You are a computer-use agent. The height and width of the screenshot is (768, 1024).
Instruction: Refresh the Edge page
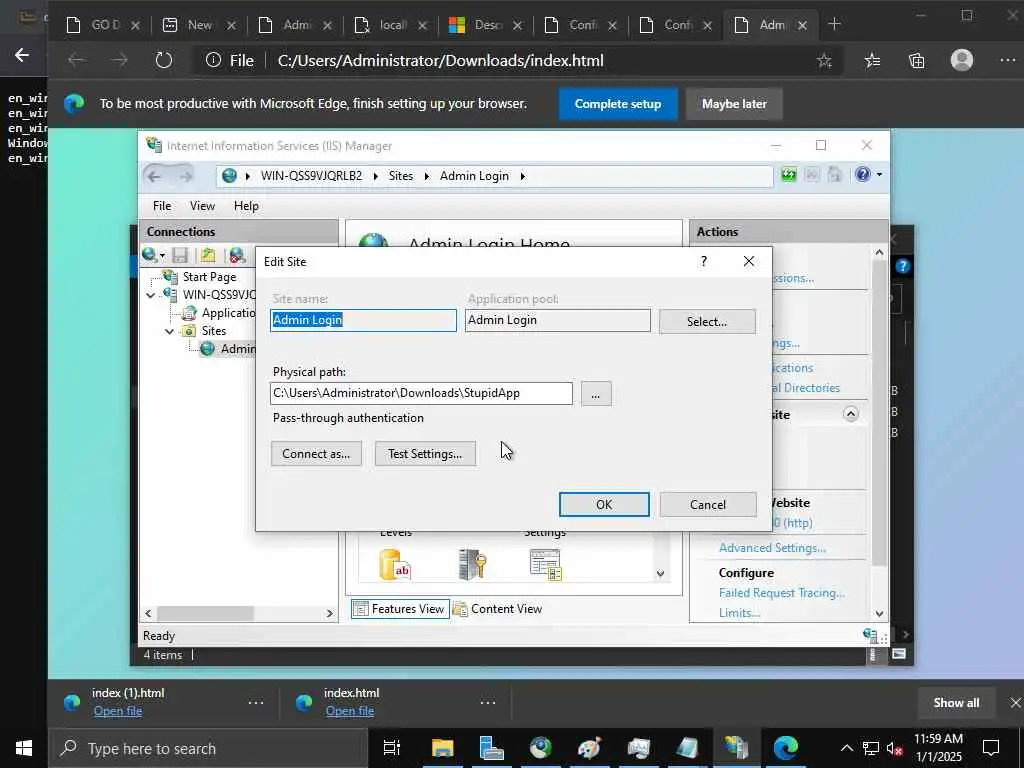[163, 61]
